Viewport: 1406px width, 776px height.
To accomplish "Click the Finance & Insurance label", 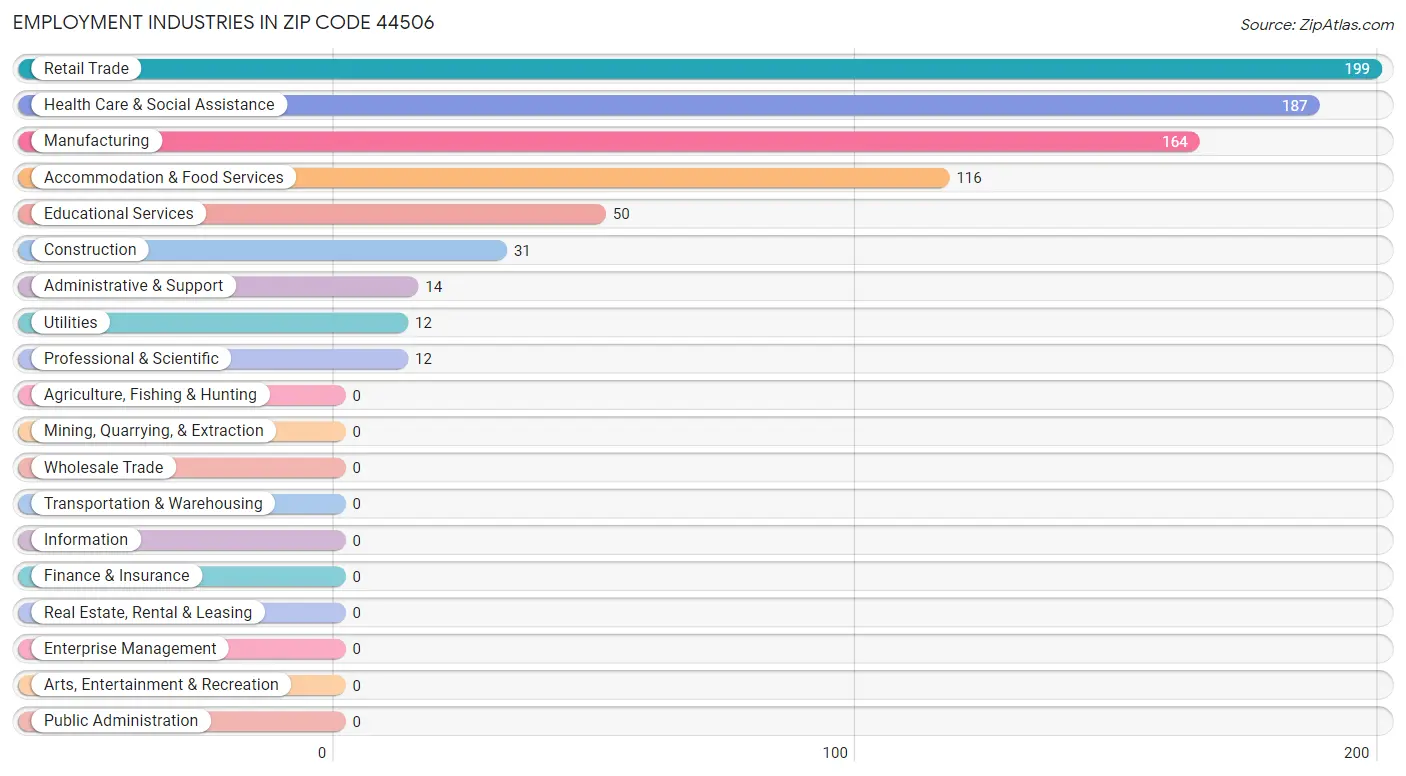I will 116,576.
